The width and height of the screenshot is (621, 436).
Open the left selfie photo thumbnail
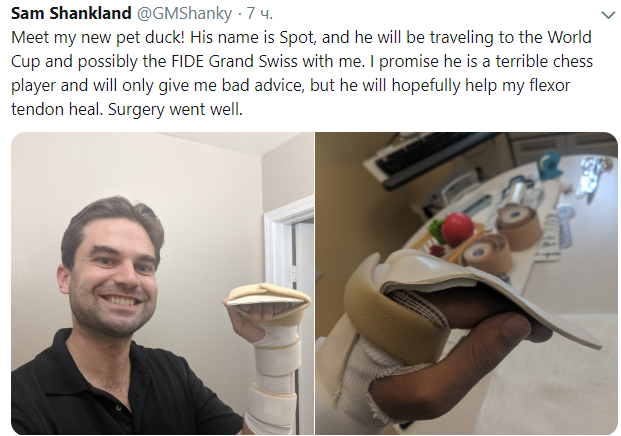coord(162,283)
